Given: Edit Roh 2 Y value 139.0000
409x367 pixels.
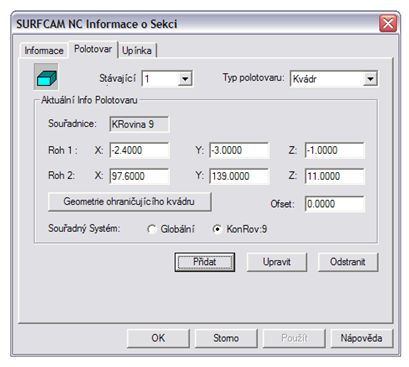Looking at the screenshot, I should (x=239, y=176).
